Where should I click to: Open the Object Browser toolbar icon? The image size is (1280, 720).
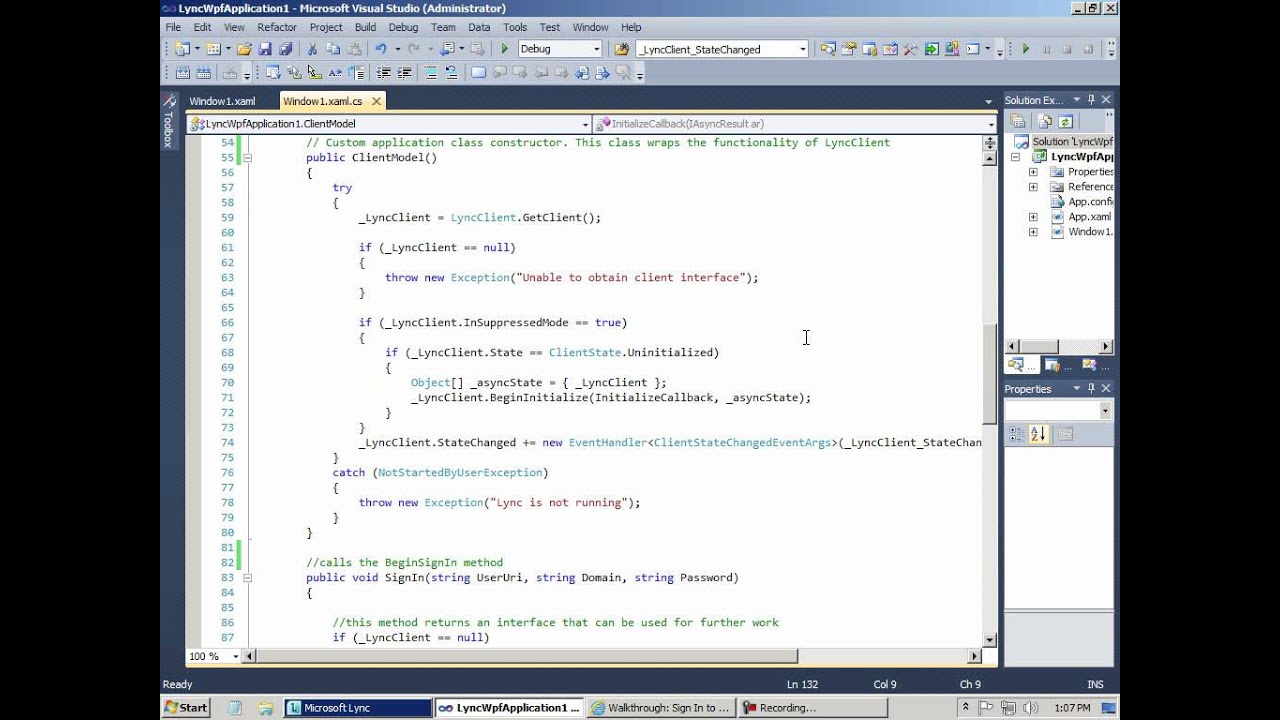pyautogui.click(x=890, y=49)
